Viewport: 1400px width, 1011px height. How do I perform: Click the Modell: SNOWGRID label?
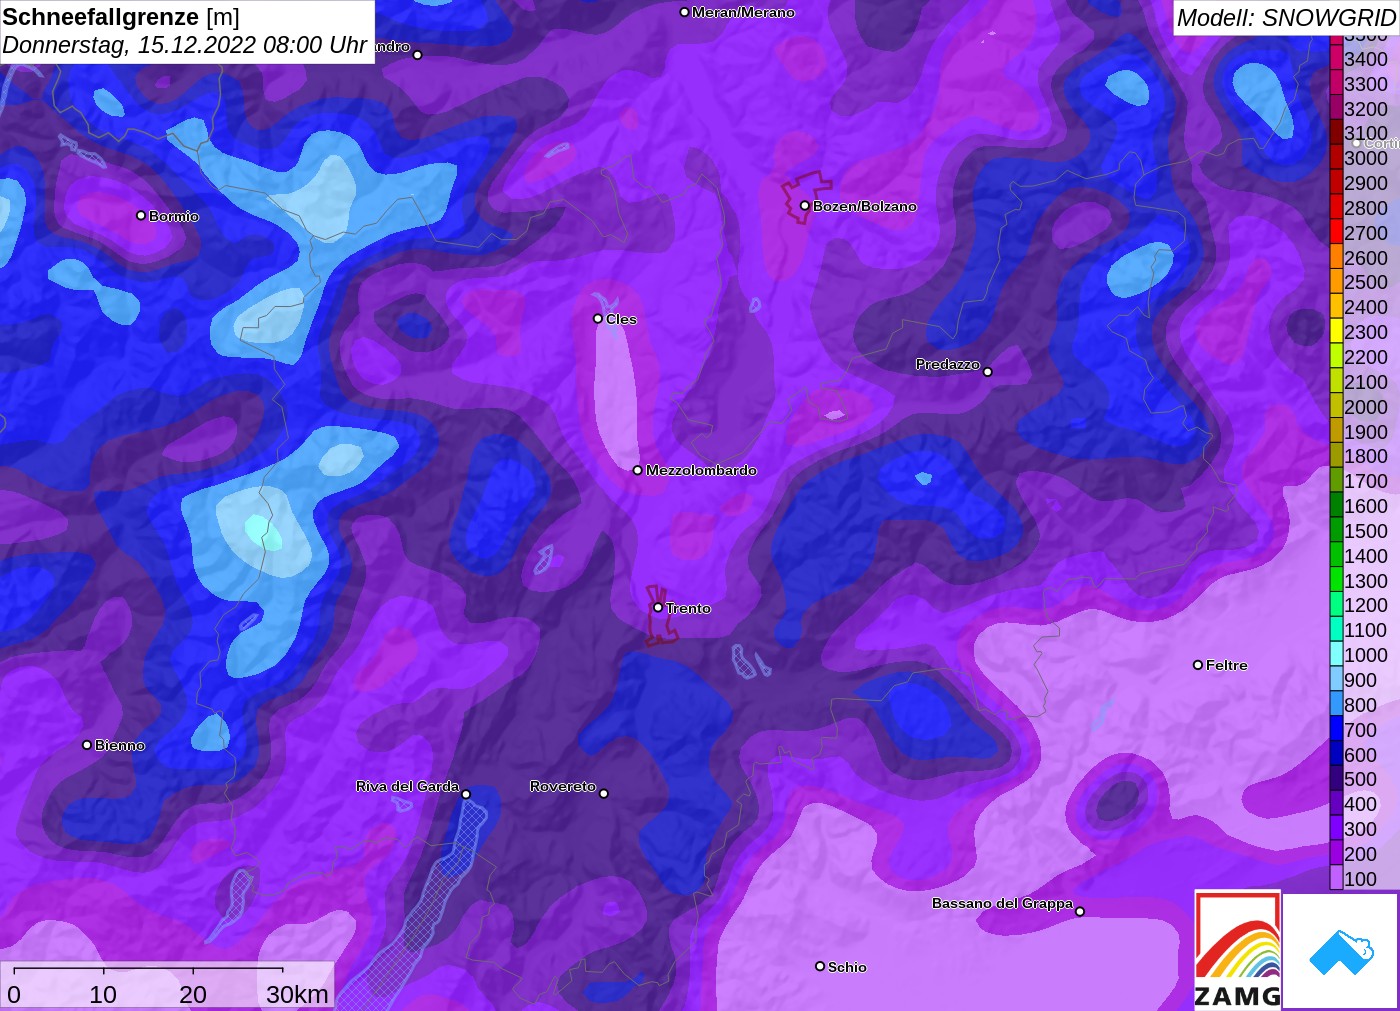click(1286, 17)
